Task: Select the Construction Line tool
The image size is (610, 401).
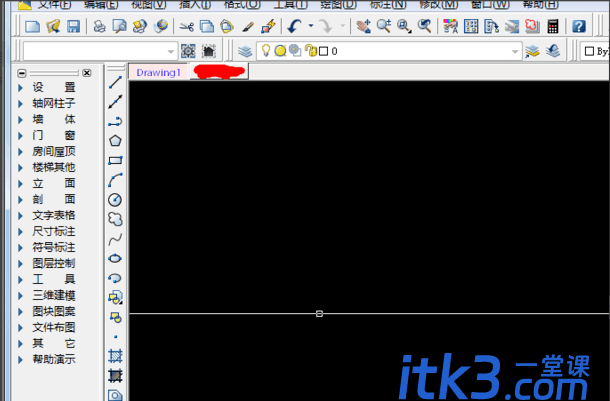Action: [115, 102]
